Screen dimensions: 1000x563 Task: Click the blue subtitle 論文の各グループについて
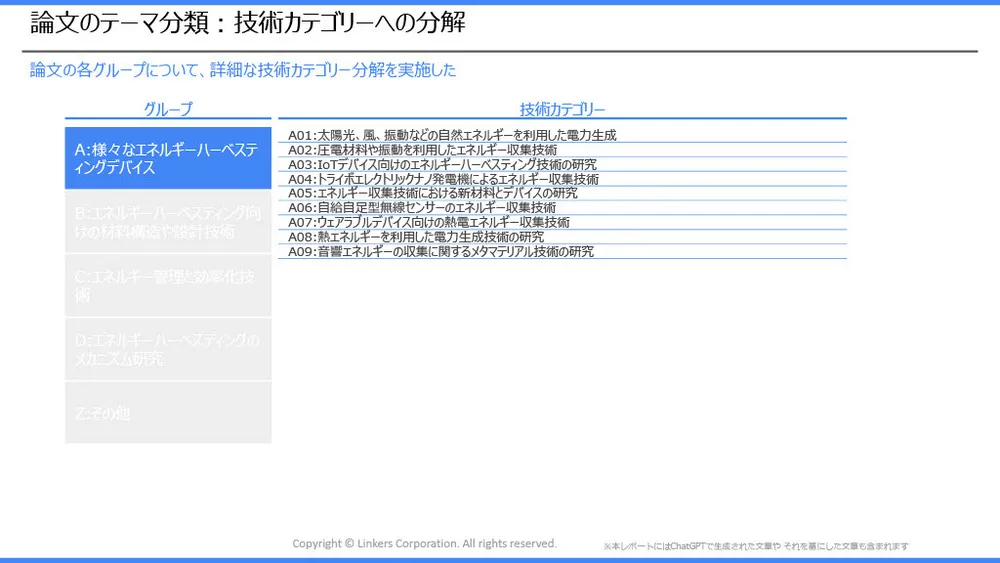click(x=242, y=70)
